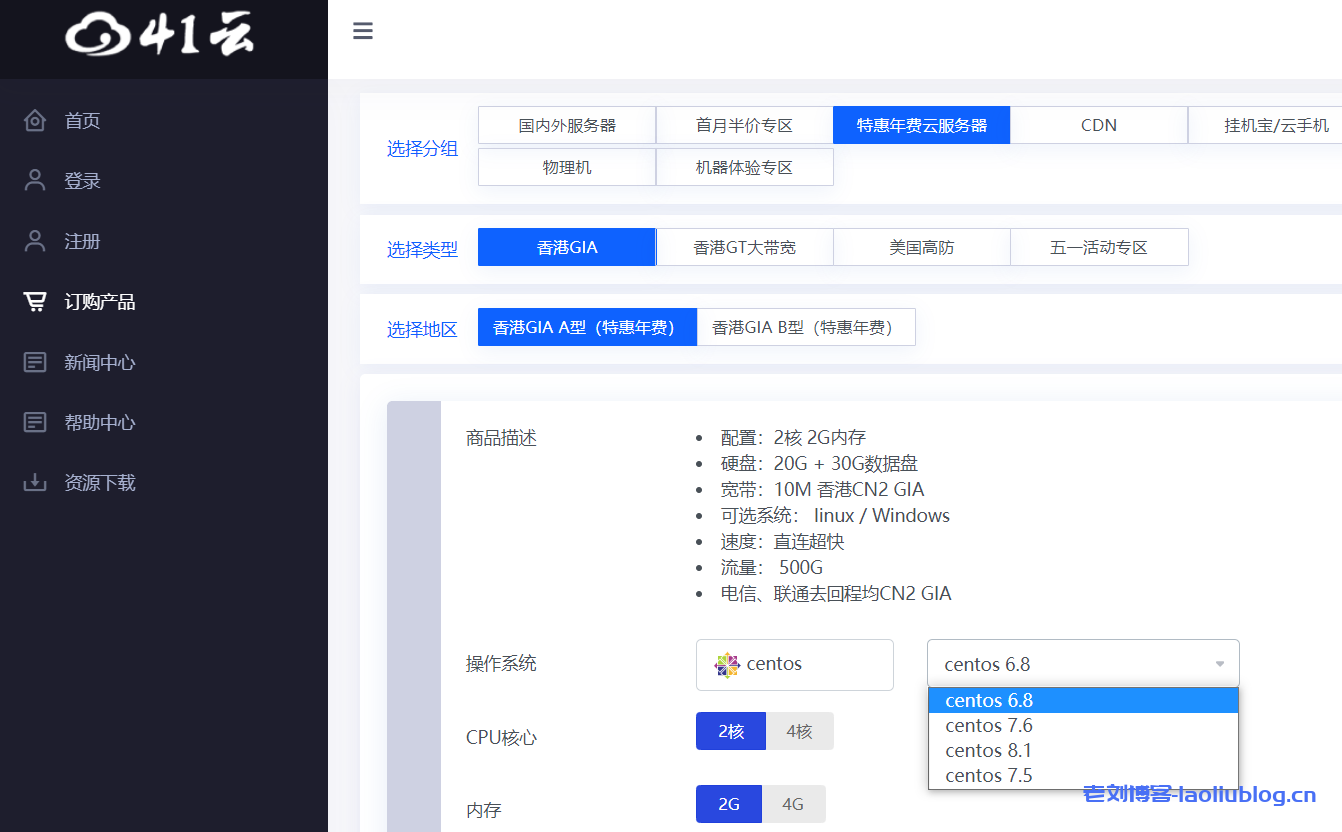Click the 商品描述 label
1342x832 pixels.
501,438
